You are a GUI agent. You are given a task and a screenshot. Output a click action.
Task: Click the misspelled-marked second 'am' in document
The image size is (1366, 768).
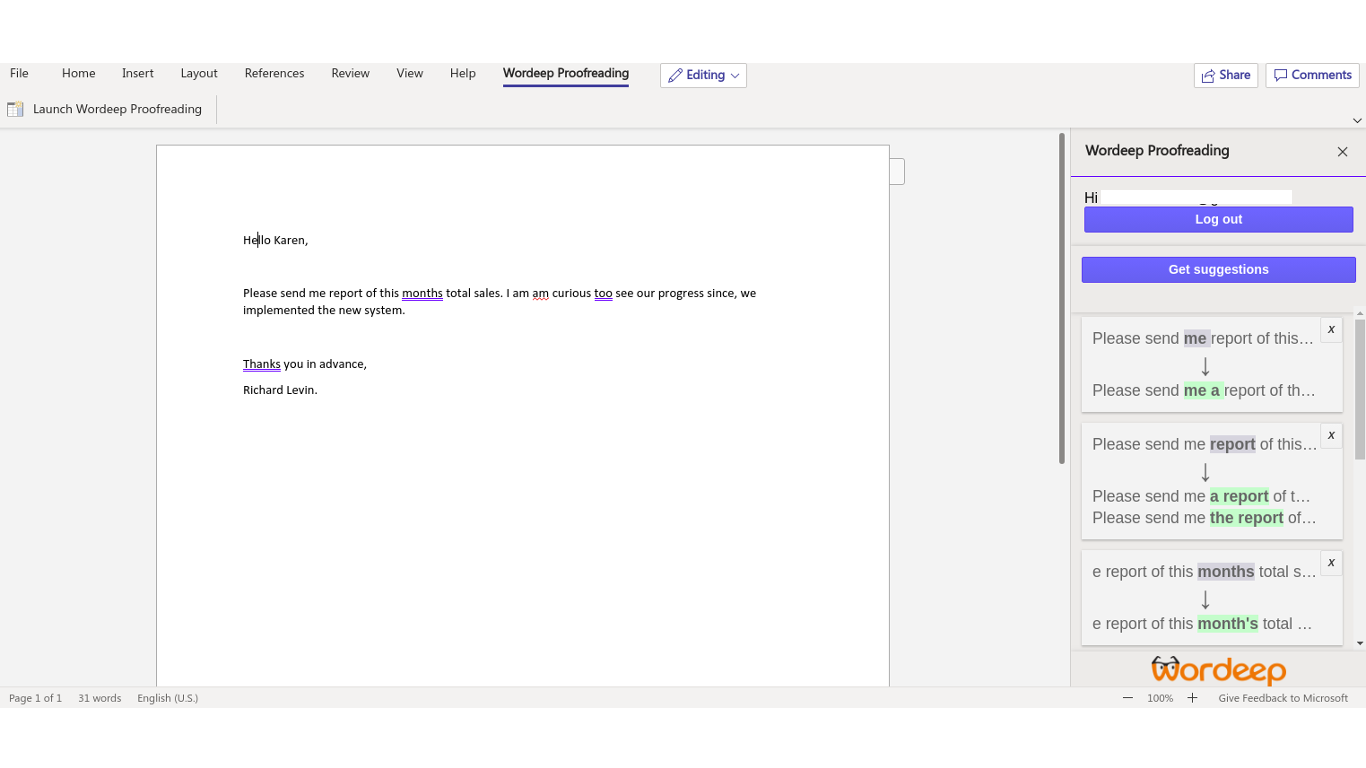click(x=540, y=293)
